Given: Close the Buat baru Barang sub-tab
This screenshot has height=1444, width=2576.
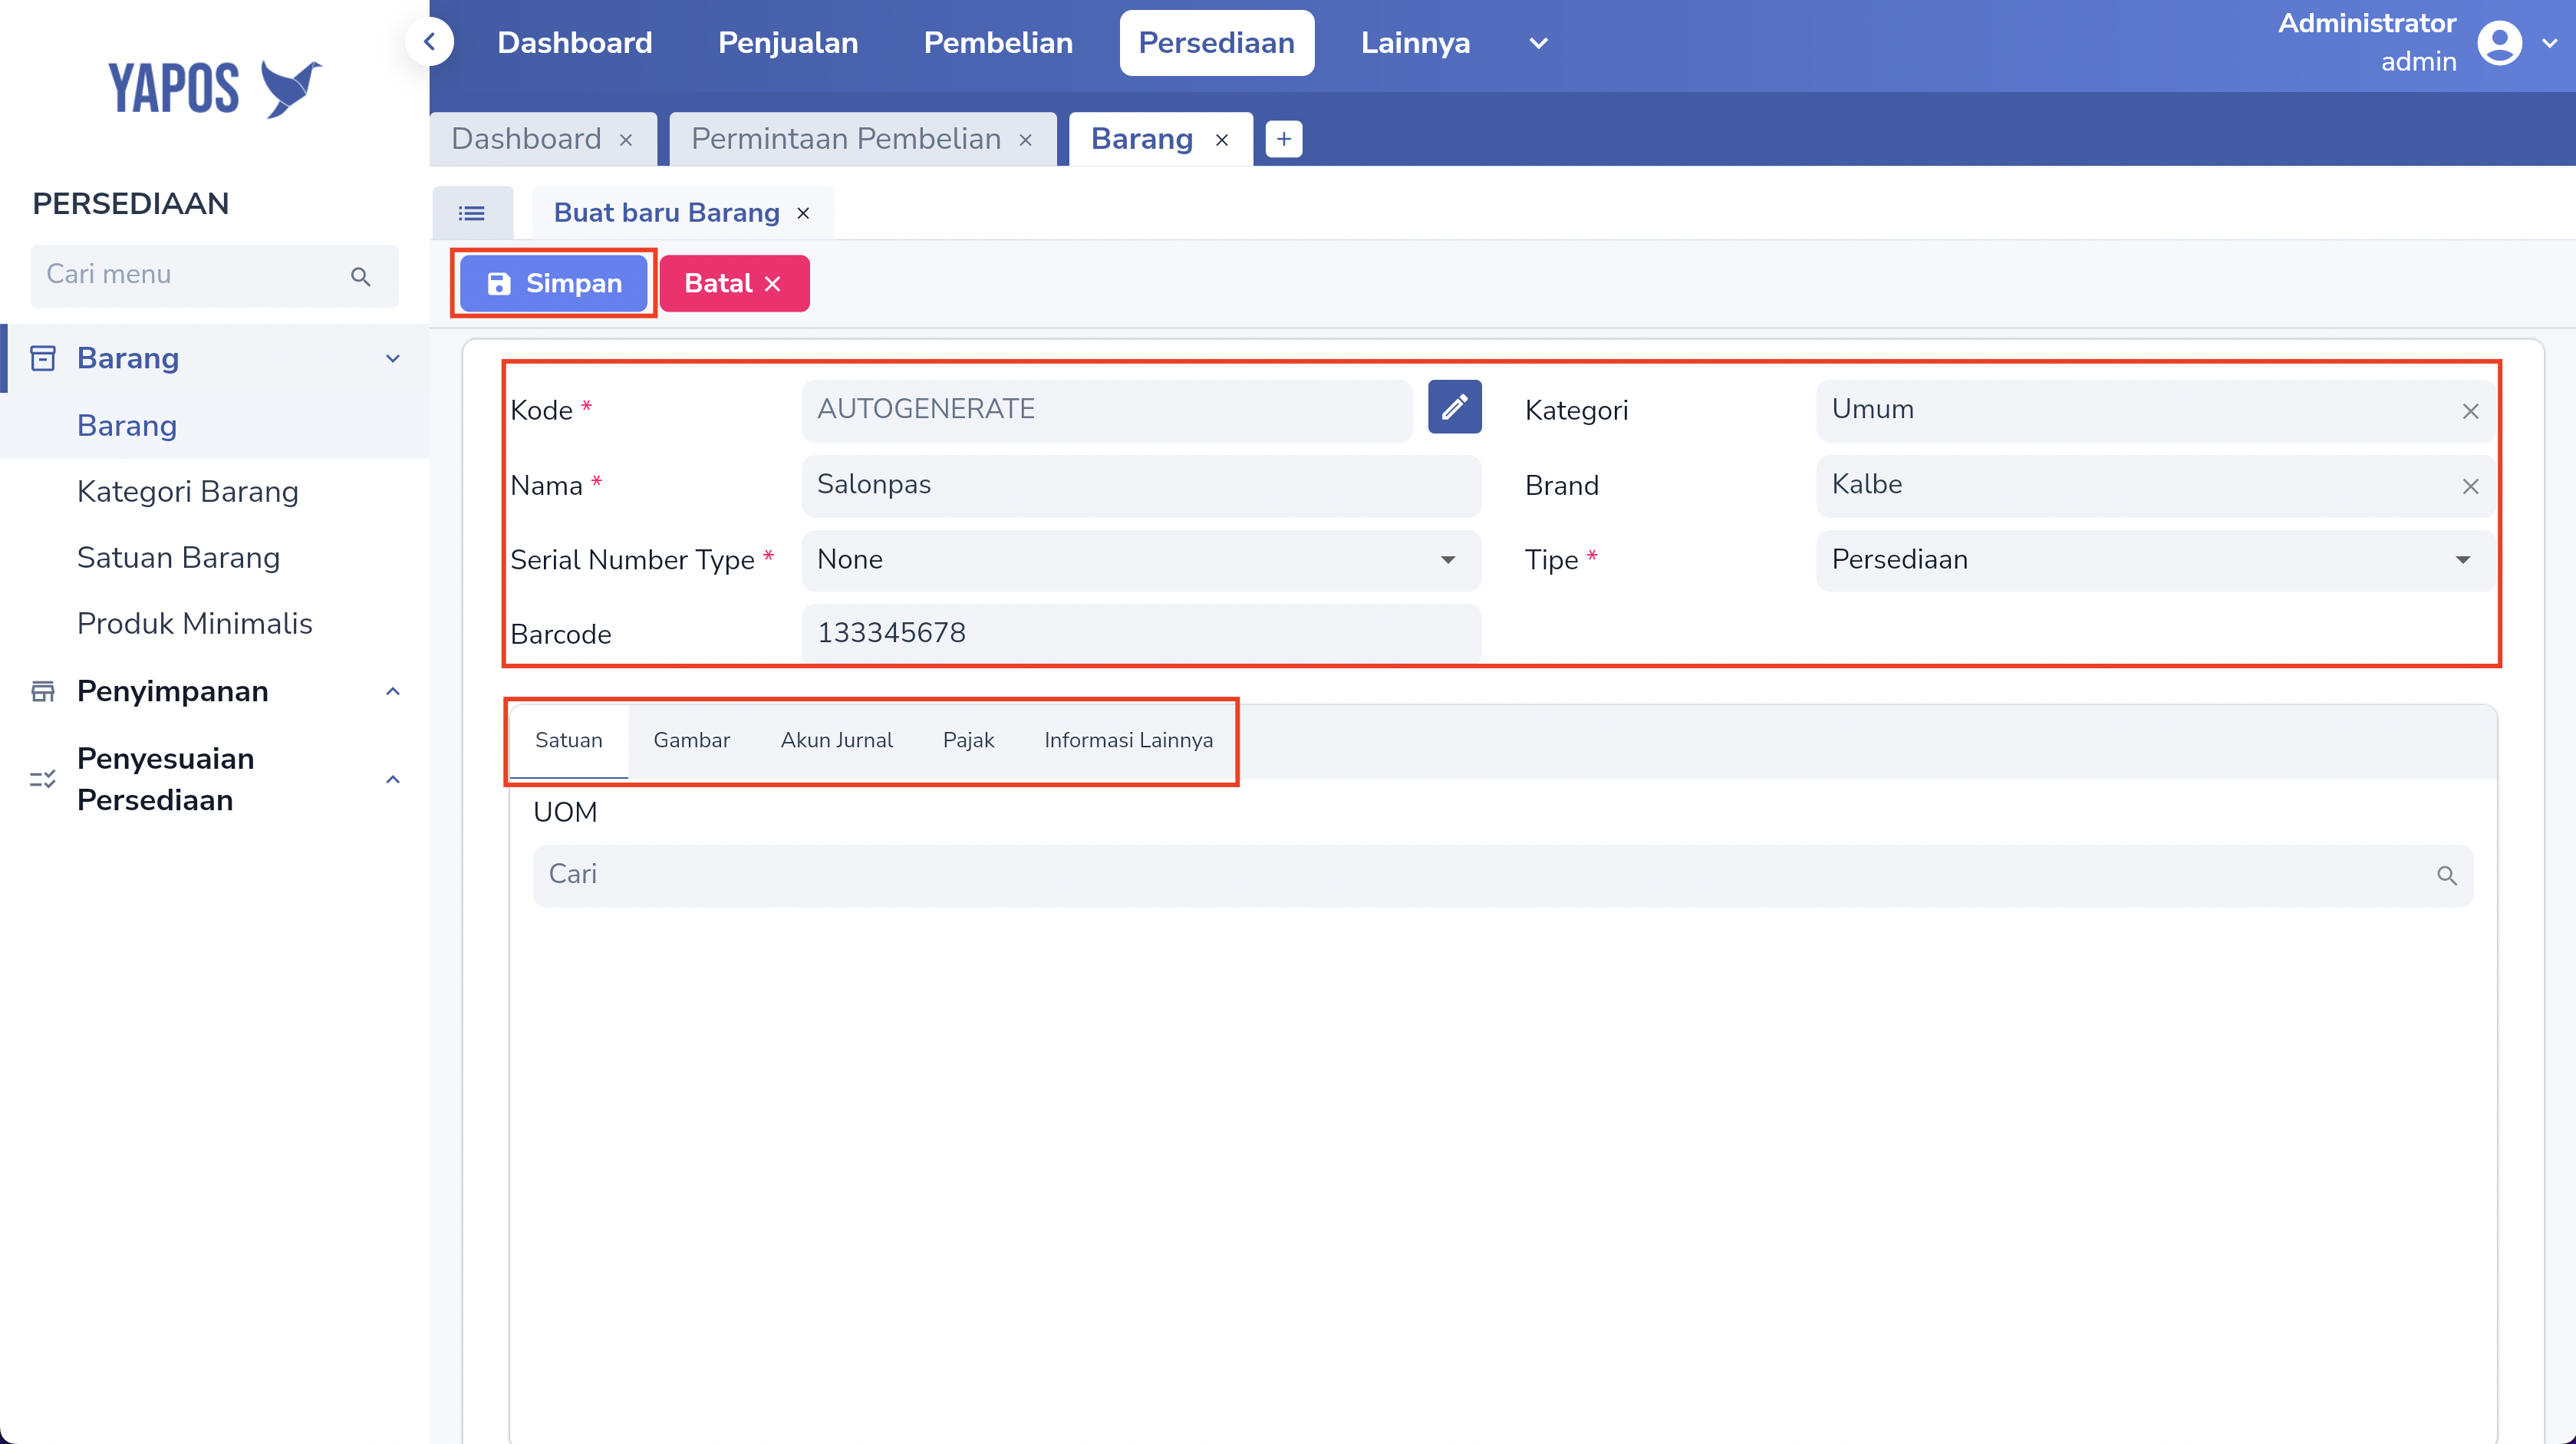Looking at the screenshot, I should tap(803, 213).
